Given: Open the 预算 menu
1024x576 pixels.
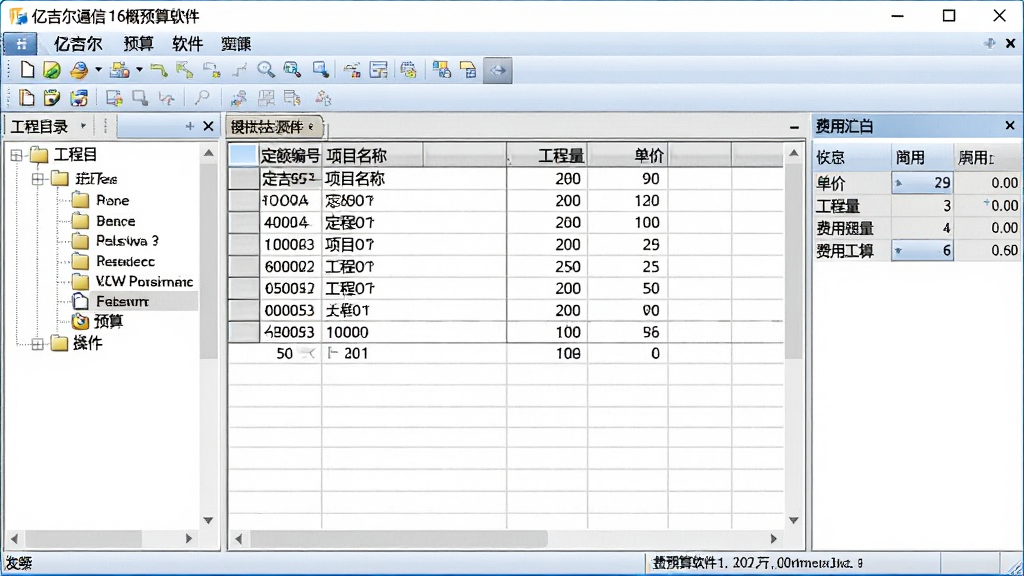Looking at the screenshot, I should pyautogui.click(x=138, y=44).
